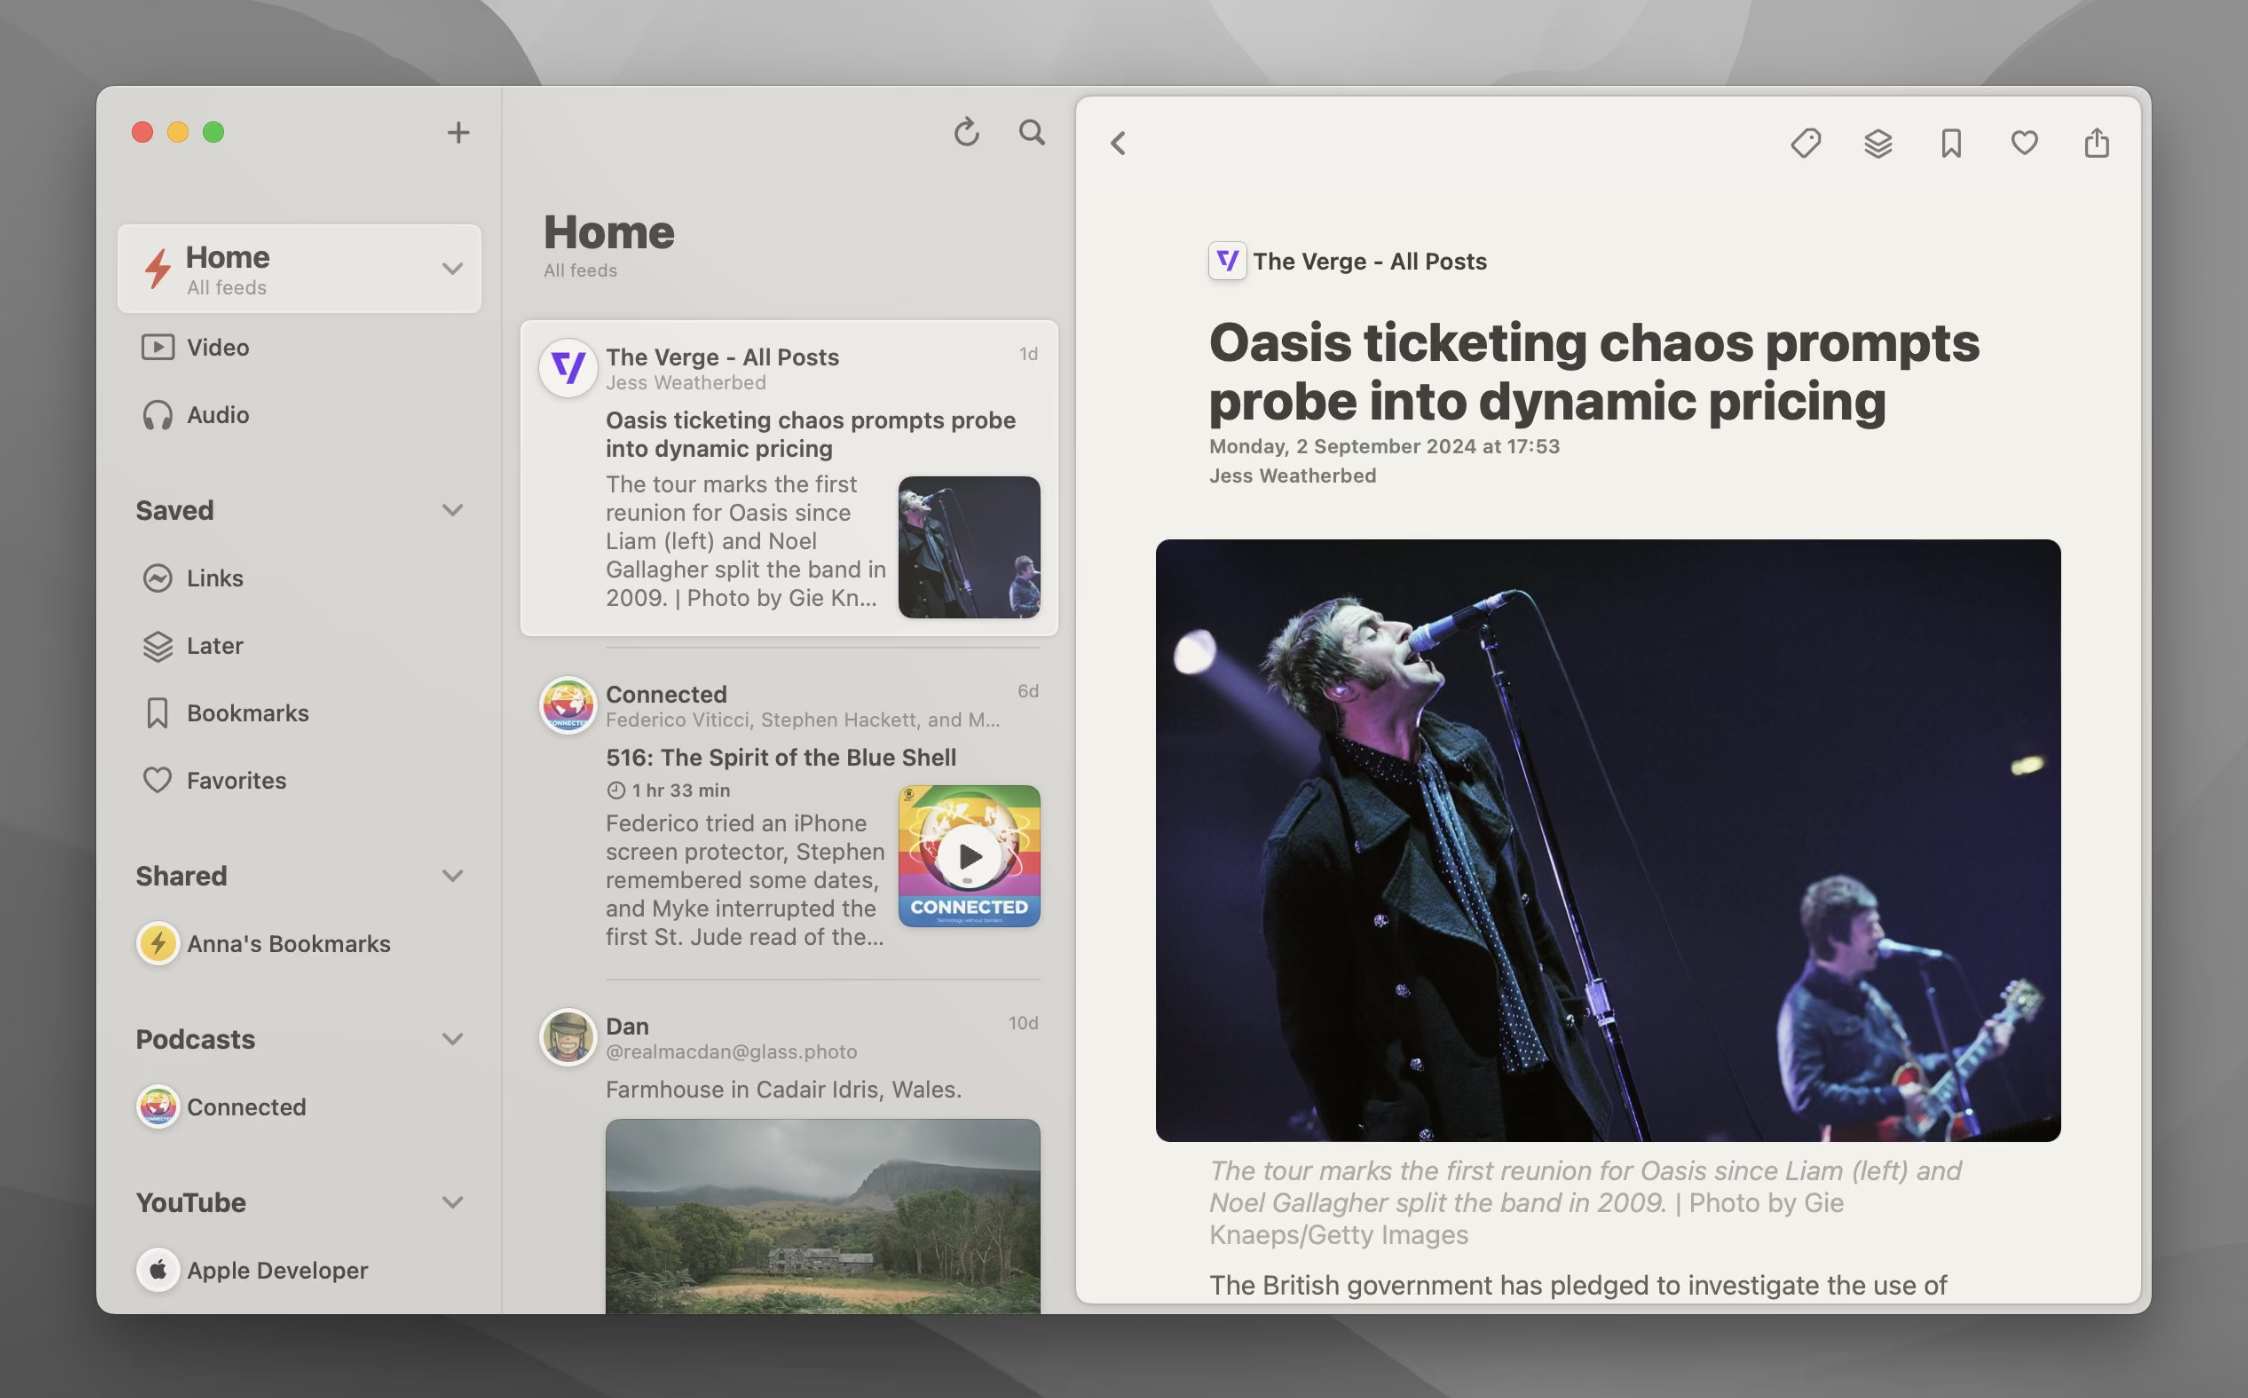This screenshot has width=2248, height=1398.
Task: Play the Connected episode via play button
Action: pos(969,856)
